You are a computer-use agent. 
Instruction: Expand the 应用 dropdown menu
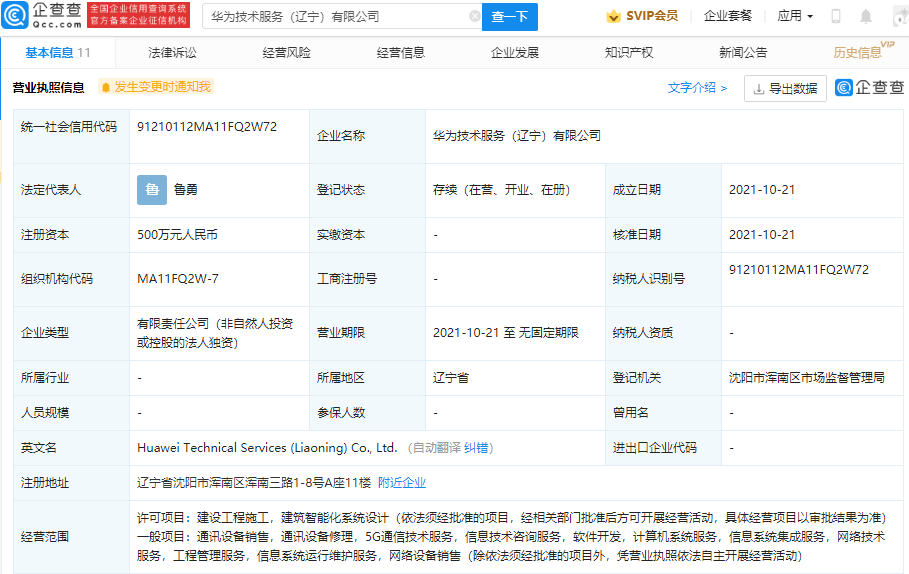click(x=795, y=16)
